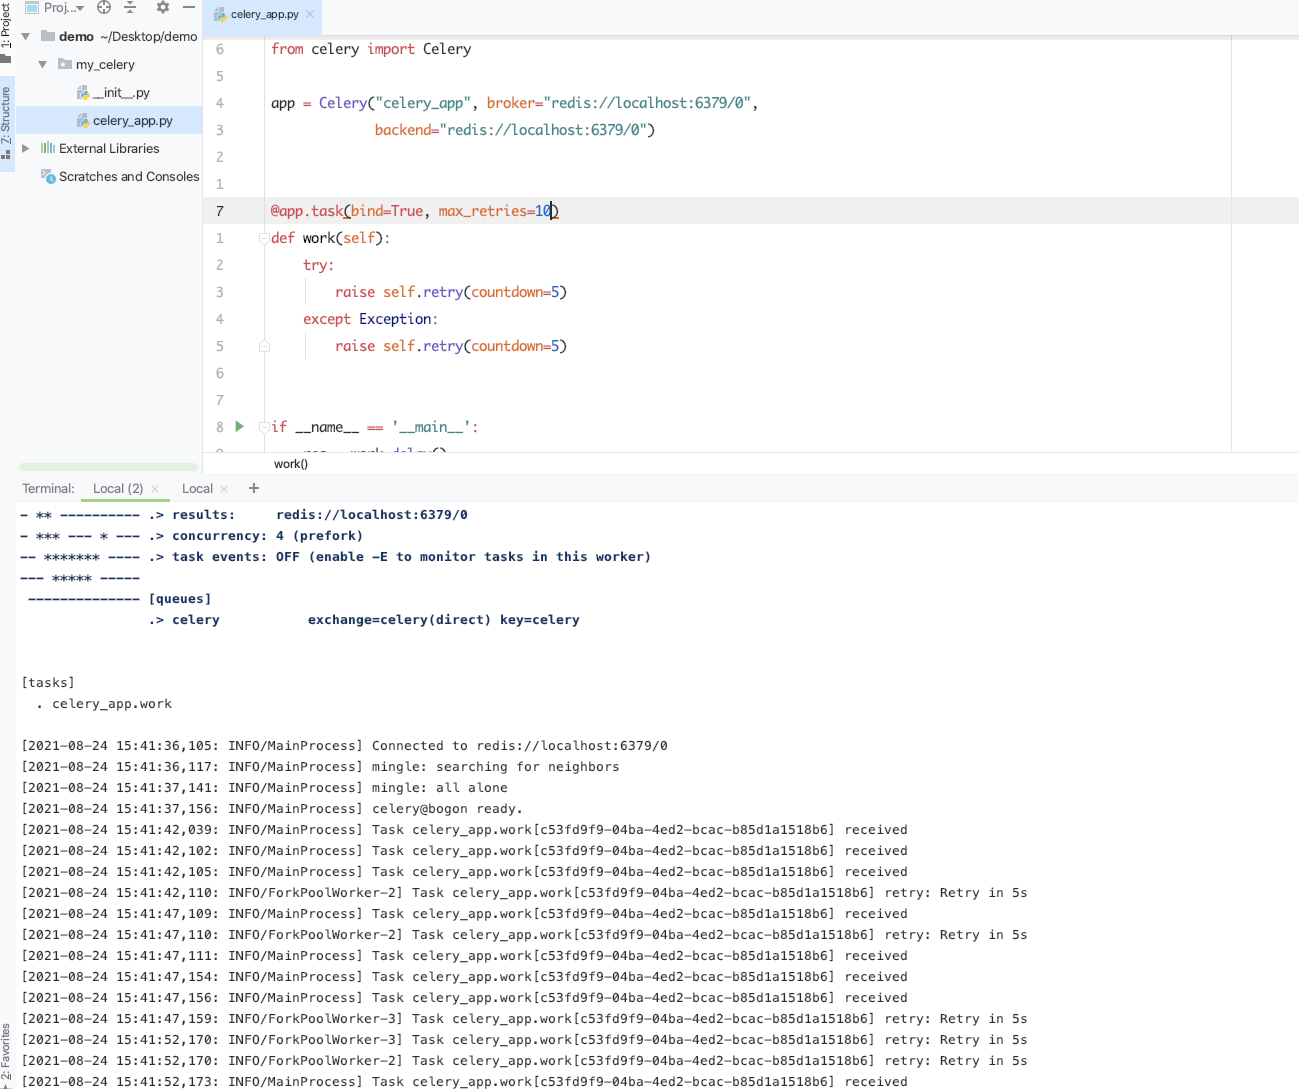Click horizontal scrollbar under project tree
The height and width of the screenshot is (1089, 1299).
pos(108,467)
